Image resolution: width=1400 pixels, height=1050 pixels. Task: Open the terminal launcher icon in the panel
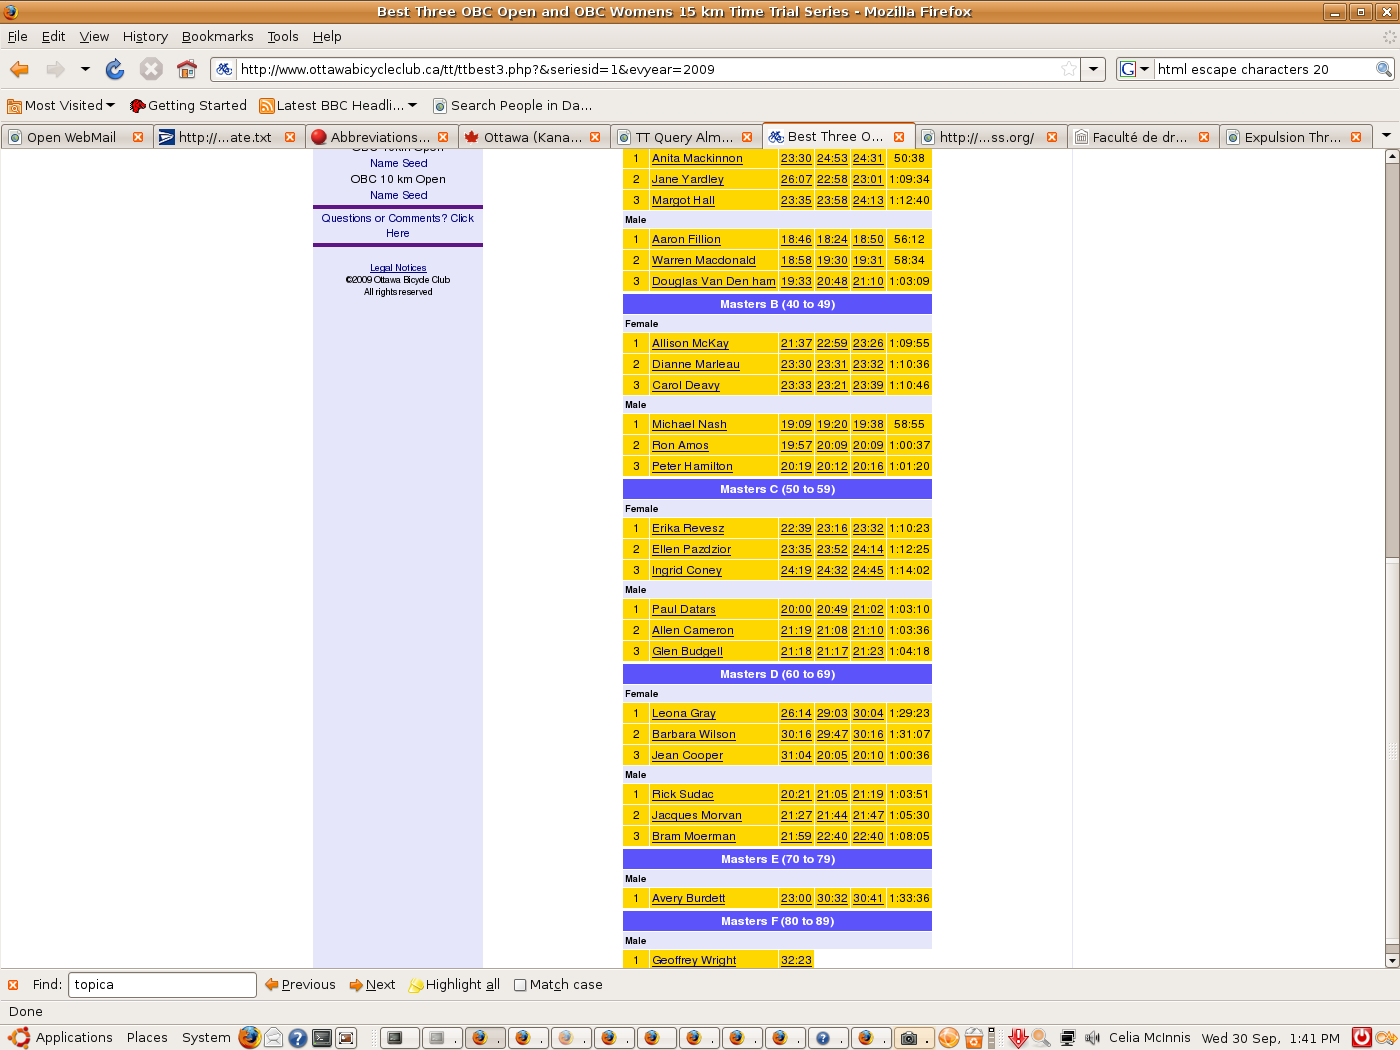coord(322,1038)
